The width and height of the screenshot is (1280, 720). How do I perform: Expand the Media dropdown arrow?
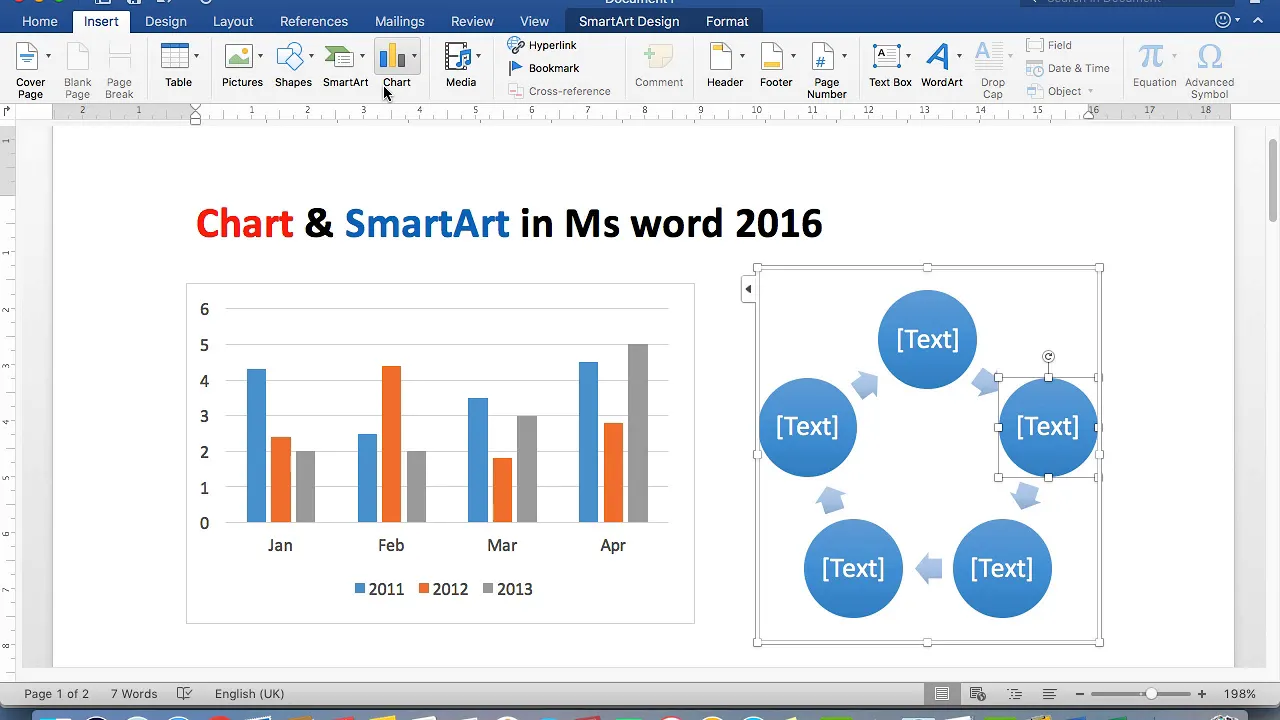click(x=478, y=56)
